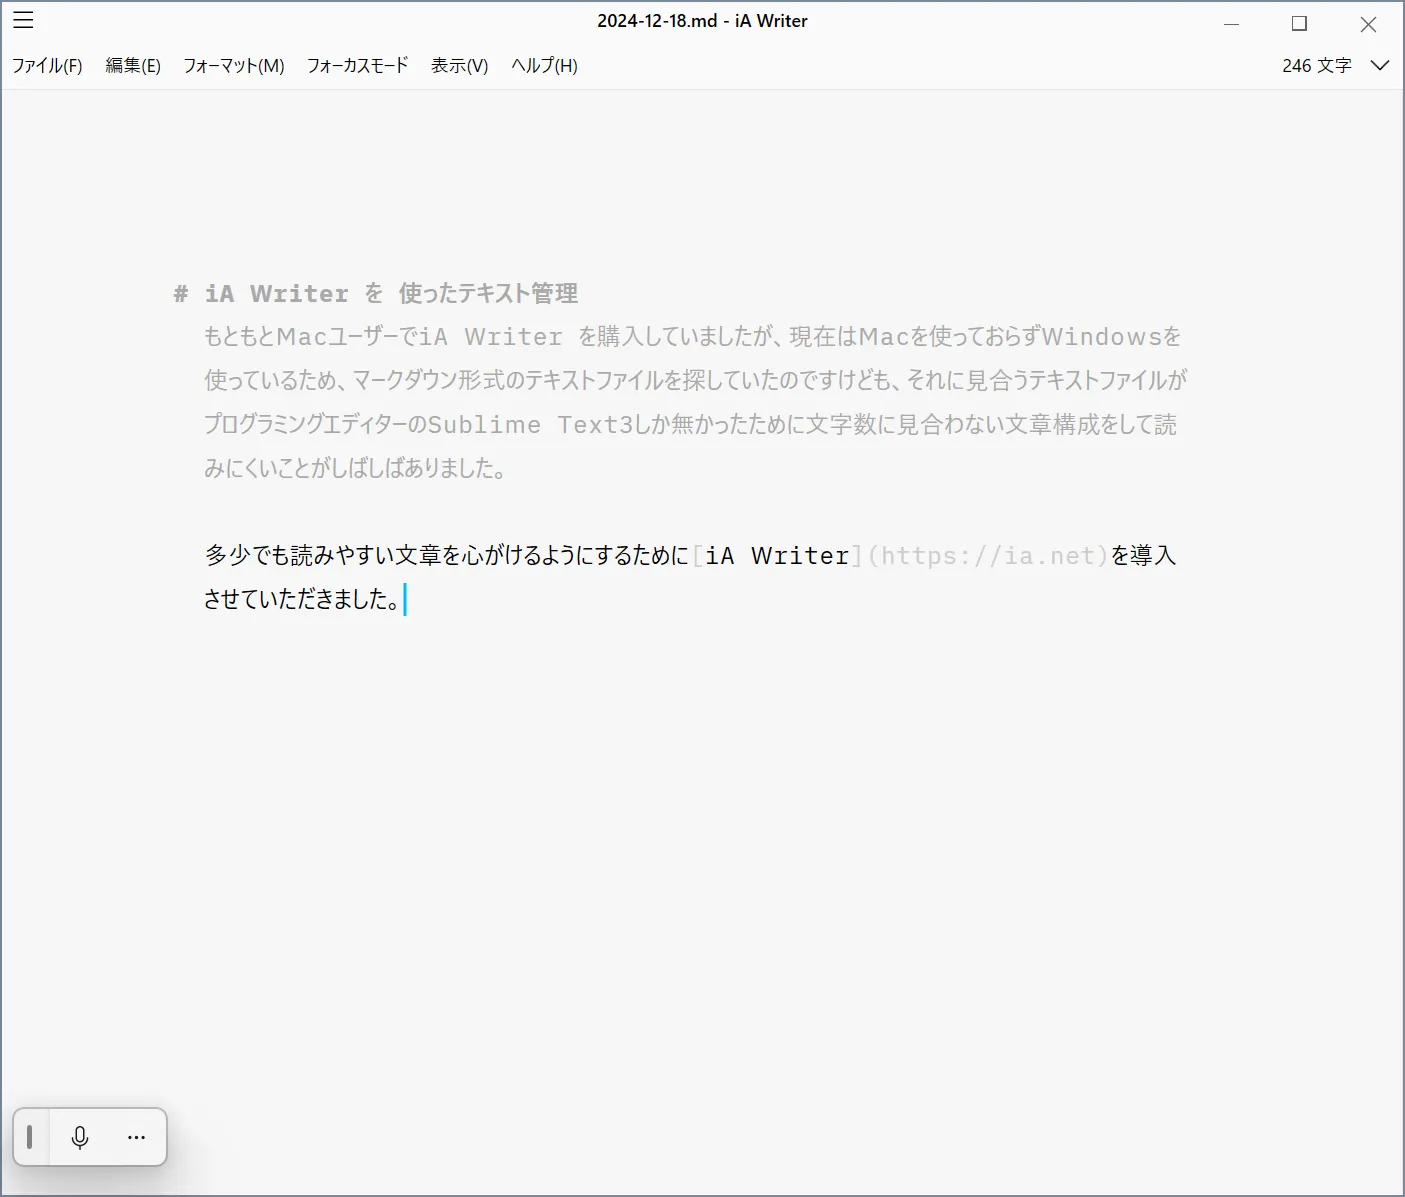Screen dimensions: 1405x1197
Task: Maximize the iA Writer window
Action: point(1299,24)
